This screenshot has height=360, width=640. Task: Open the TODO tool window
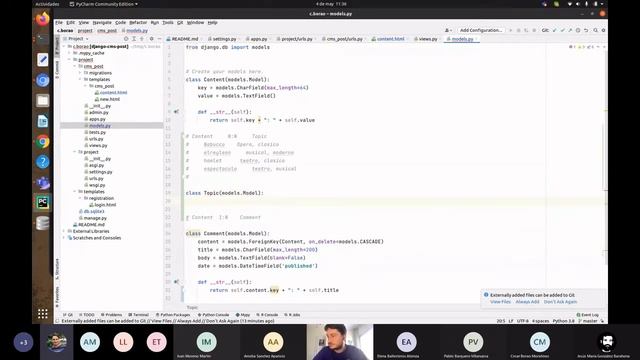click(87, 315)
